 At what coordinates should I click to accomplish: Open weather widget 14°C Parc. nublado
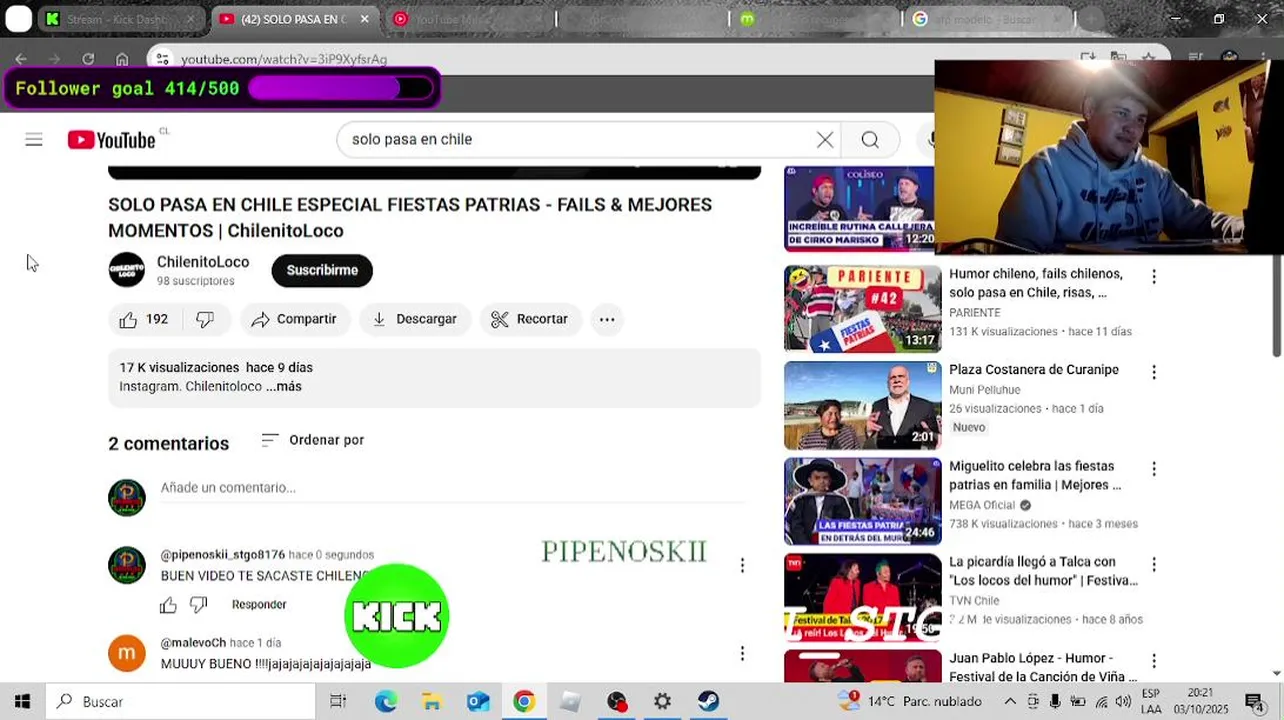(910, 702)
